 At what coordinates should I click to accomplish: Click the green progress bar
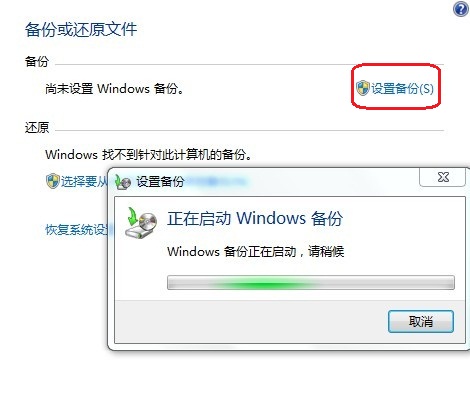(x=311, y=283)
